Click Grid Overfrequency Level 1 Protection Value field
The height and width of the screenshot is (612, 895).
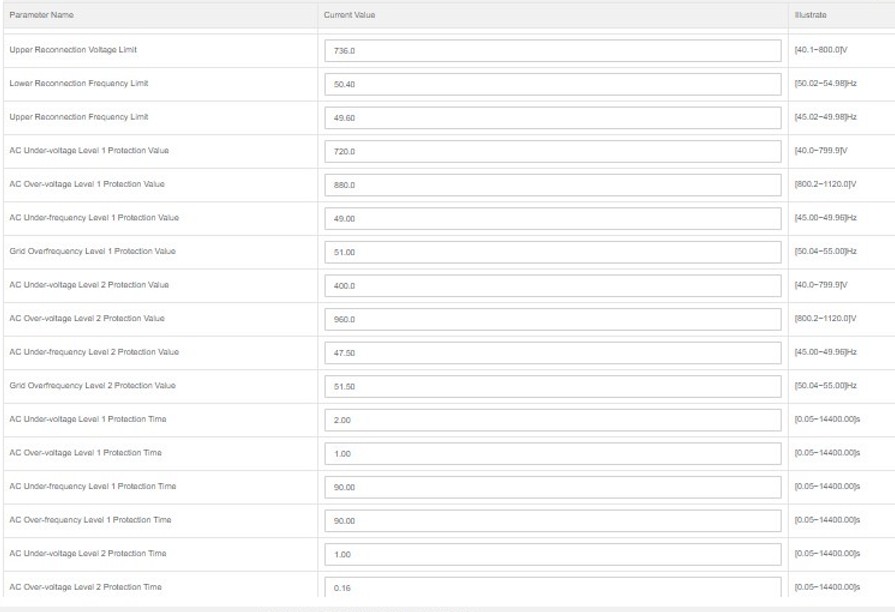[552, 252]
